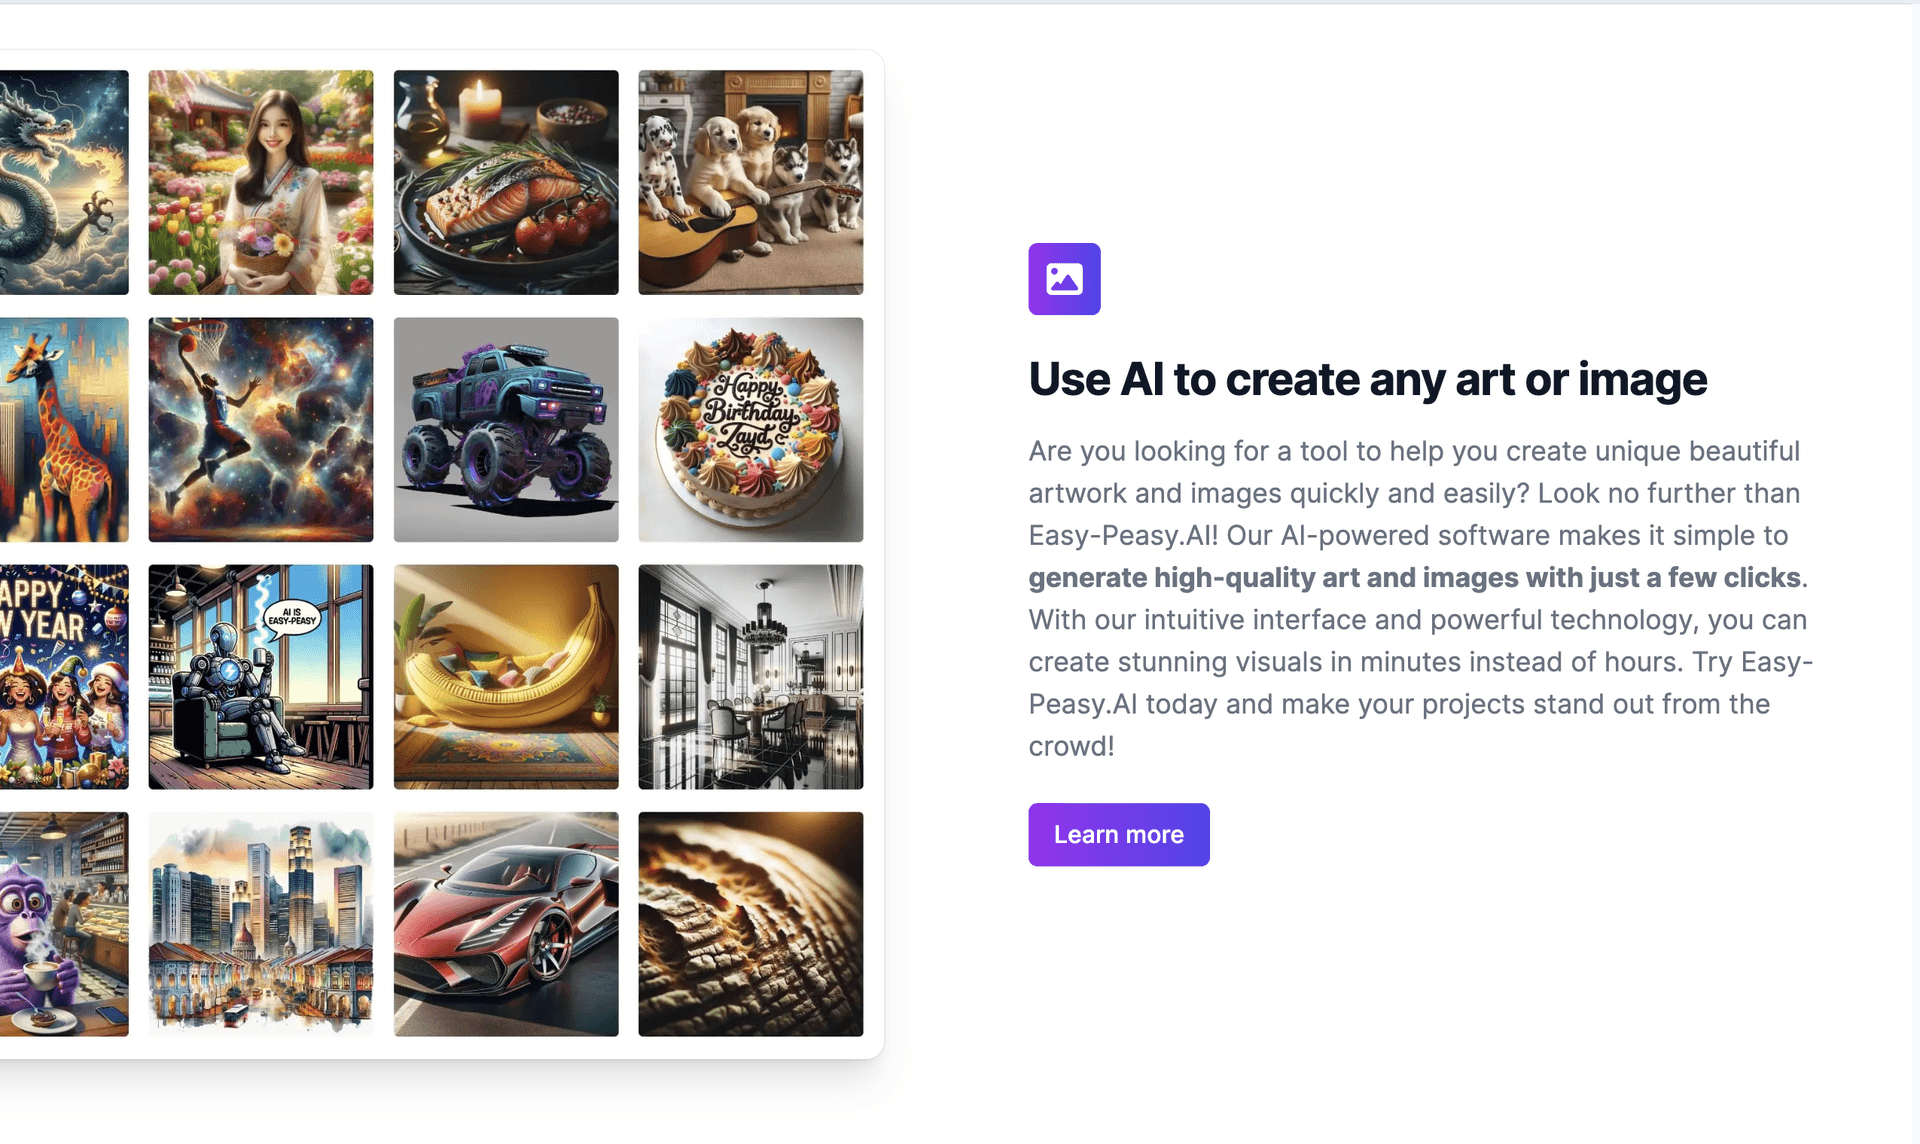Click the robot sitting in chair image
The height and width of the screenshot is (1144, 1920).
click(259, 677)
